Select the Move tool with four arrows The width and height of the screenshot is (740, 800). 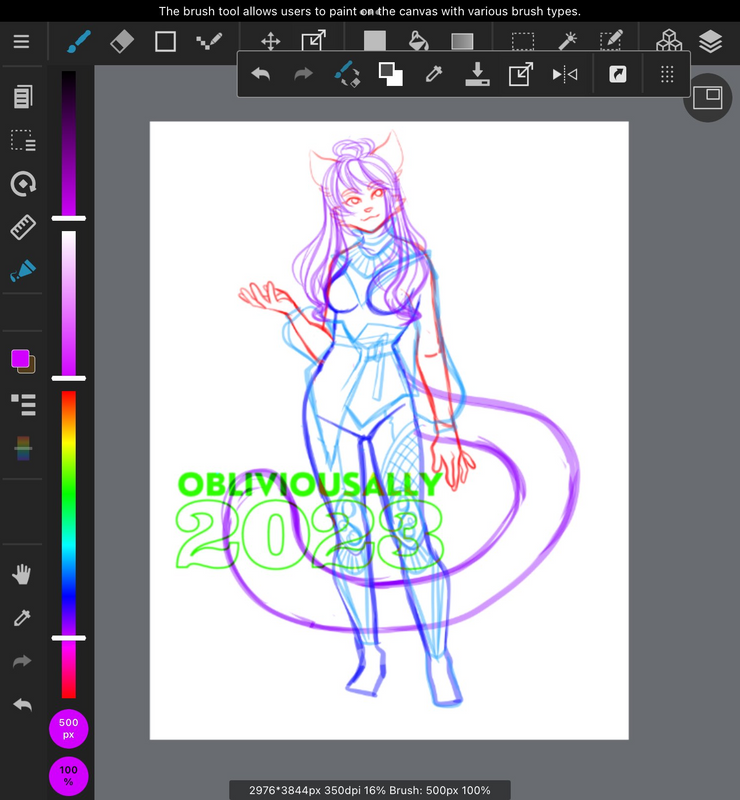270,41
